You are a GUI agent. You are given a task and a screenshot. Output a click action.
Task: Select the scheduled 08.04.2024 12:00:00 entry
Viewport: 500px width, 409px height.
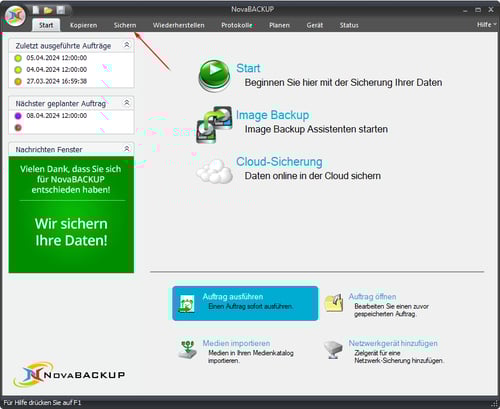tap(57, 116)
